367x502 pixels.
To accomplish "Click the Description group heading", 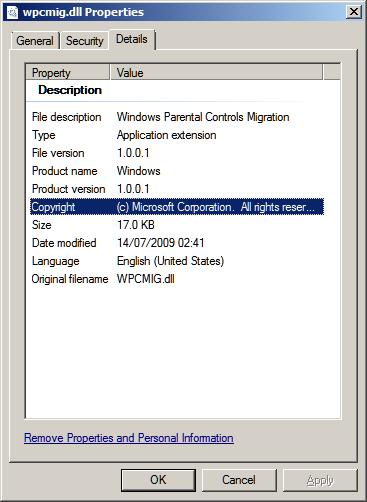I will (x=70, y=90).
